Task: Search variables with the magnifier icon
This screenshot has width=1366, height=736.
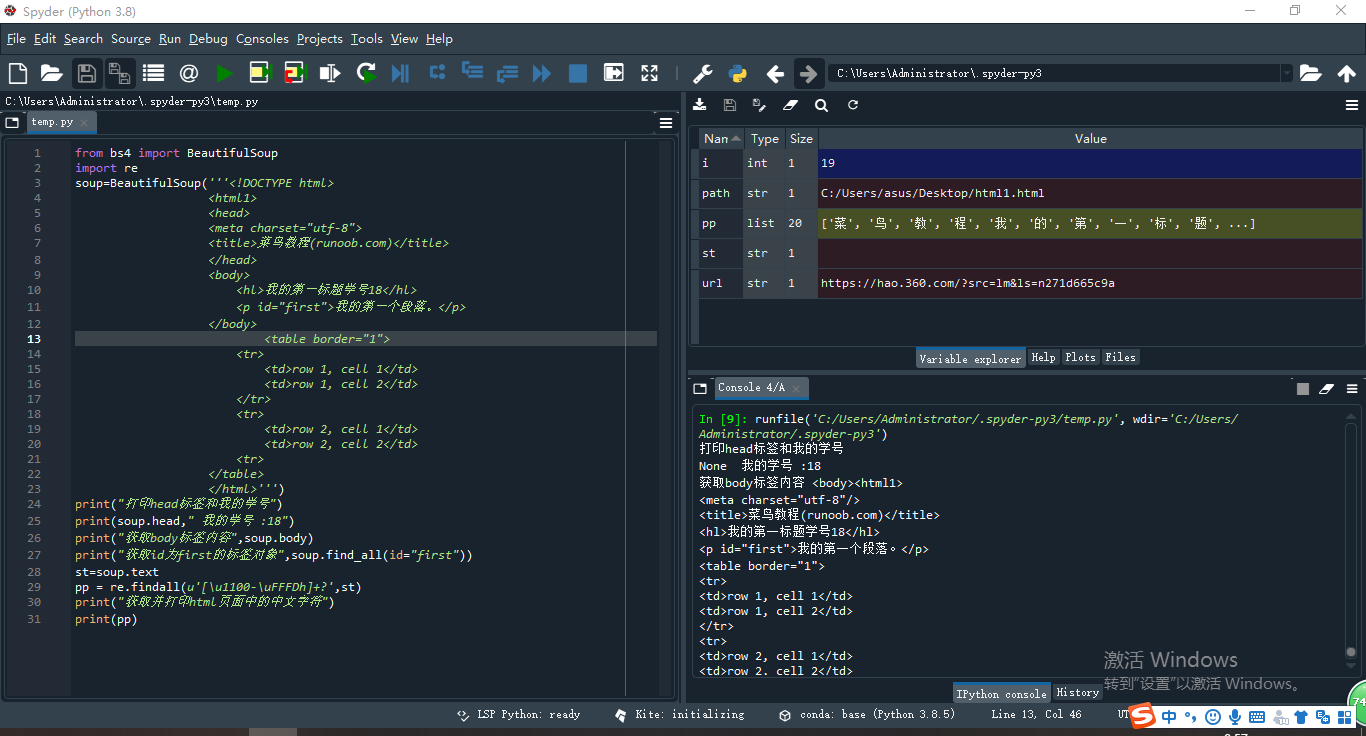Action: point(821,105)
